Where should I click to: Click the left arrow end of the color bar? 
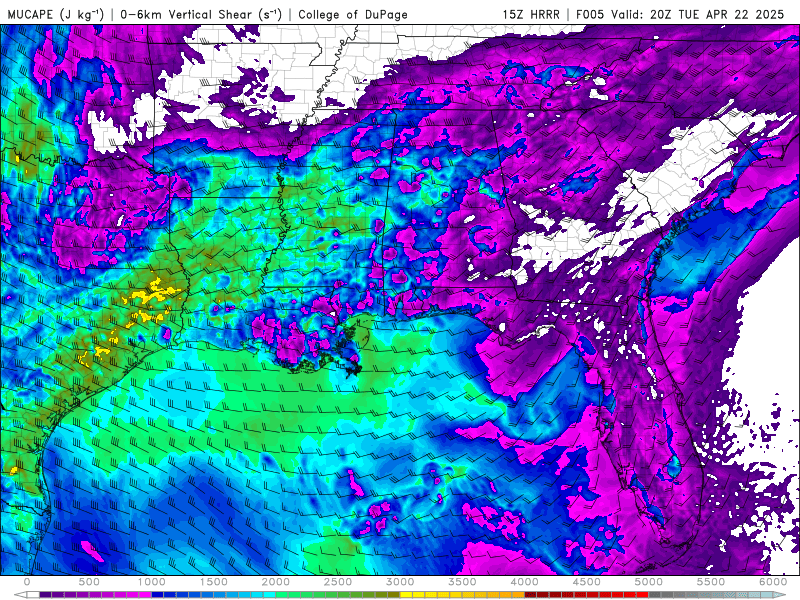click(x=20, y=595)
